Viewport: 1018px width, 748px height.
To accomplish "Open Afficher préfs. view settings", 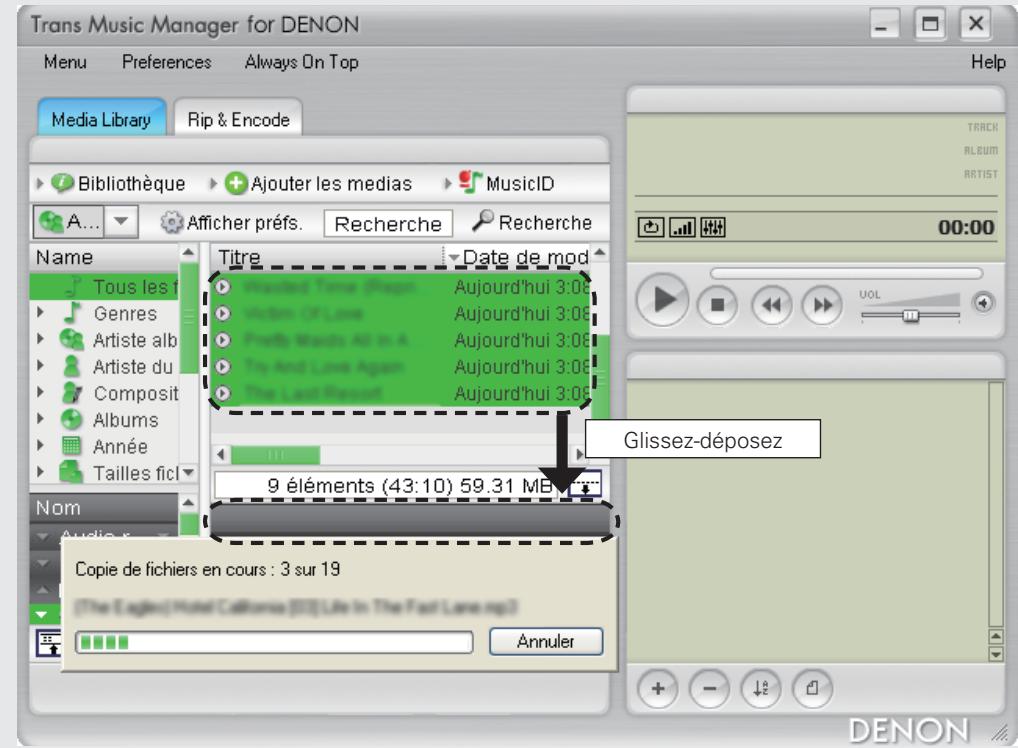I will (231, 223).
